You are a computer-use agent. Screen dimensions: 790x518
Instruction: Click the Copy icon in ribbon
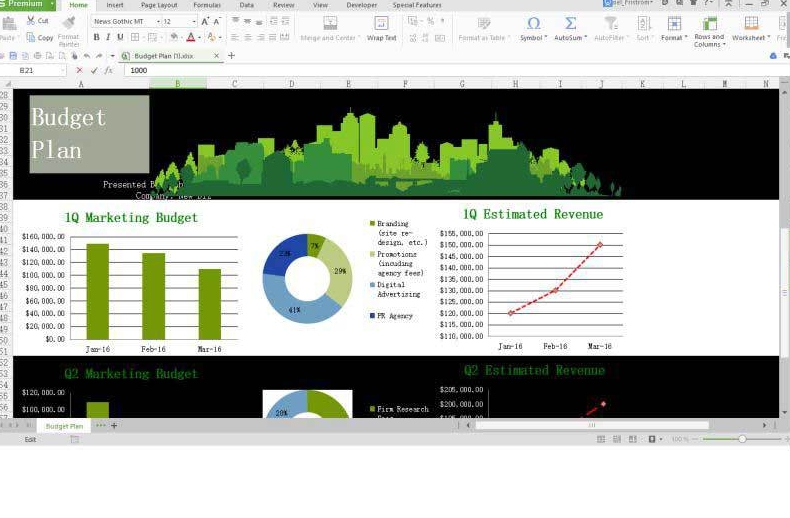coord(30,37)
